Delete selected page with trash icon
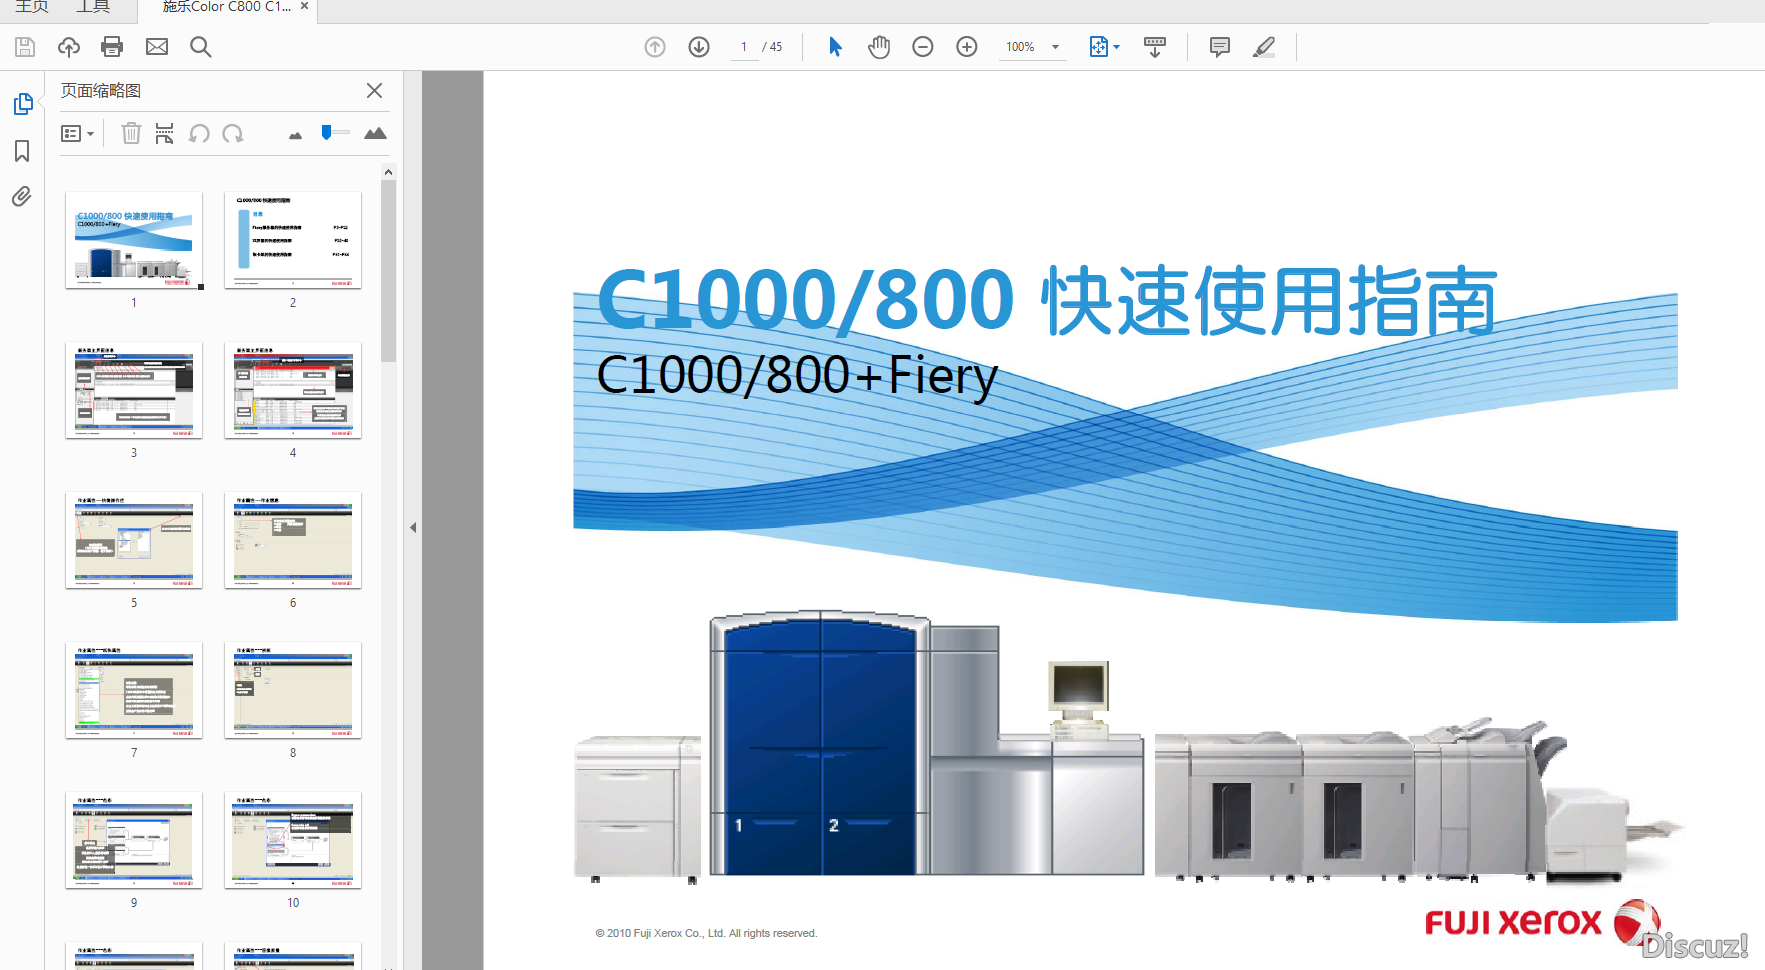Viewport: 1765px width, 970px height. 131,133
